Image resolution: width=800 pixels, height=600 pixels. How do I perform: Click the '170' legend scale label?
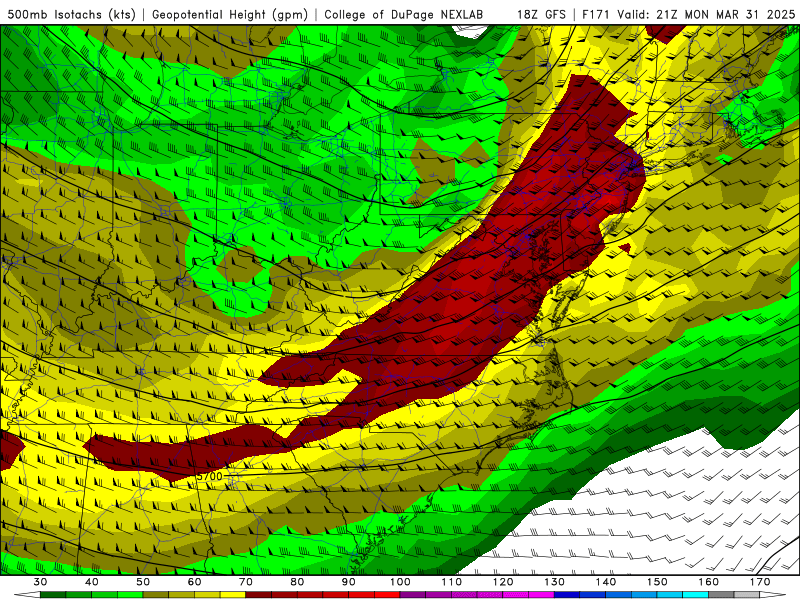[760, 582]
